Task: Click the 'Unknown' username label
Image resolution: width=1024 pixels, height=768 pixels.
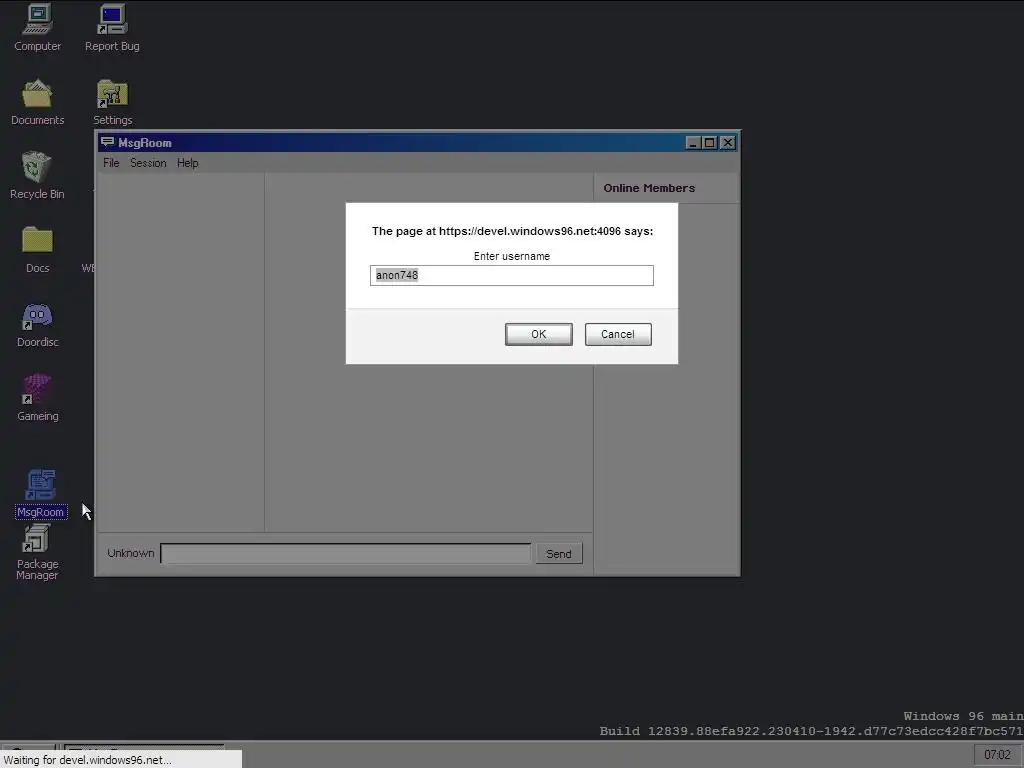Action: click(131, 553)
